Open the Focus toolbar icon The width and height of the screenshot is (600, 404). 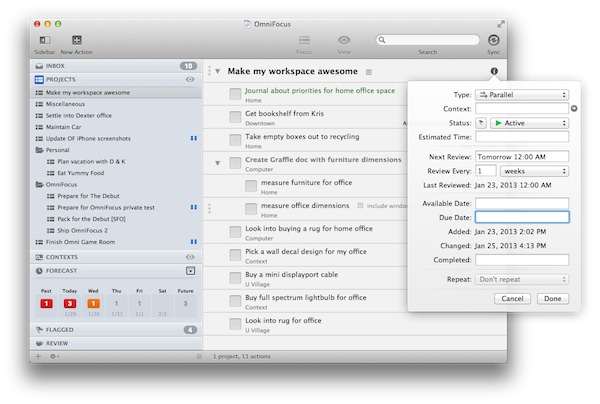305,40
